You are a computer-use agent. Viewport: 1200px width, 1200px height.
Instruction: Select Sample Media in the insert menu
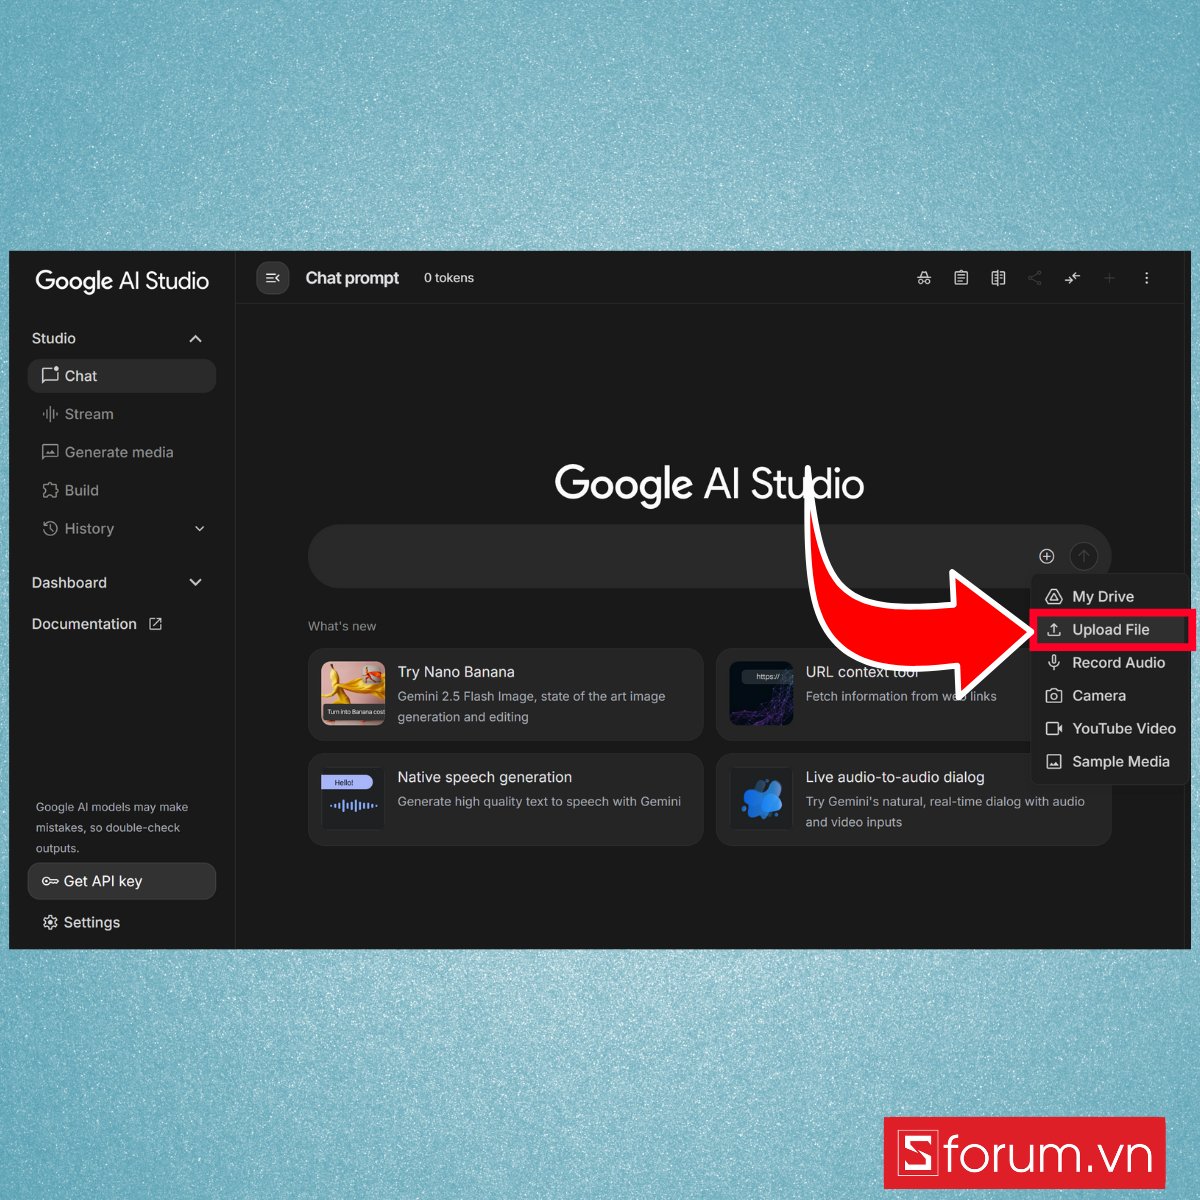[x=1110, y=762]
